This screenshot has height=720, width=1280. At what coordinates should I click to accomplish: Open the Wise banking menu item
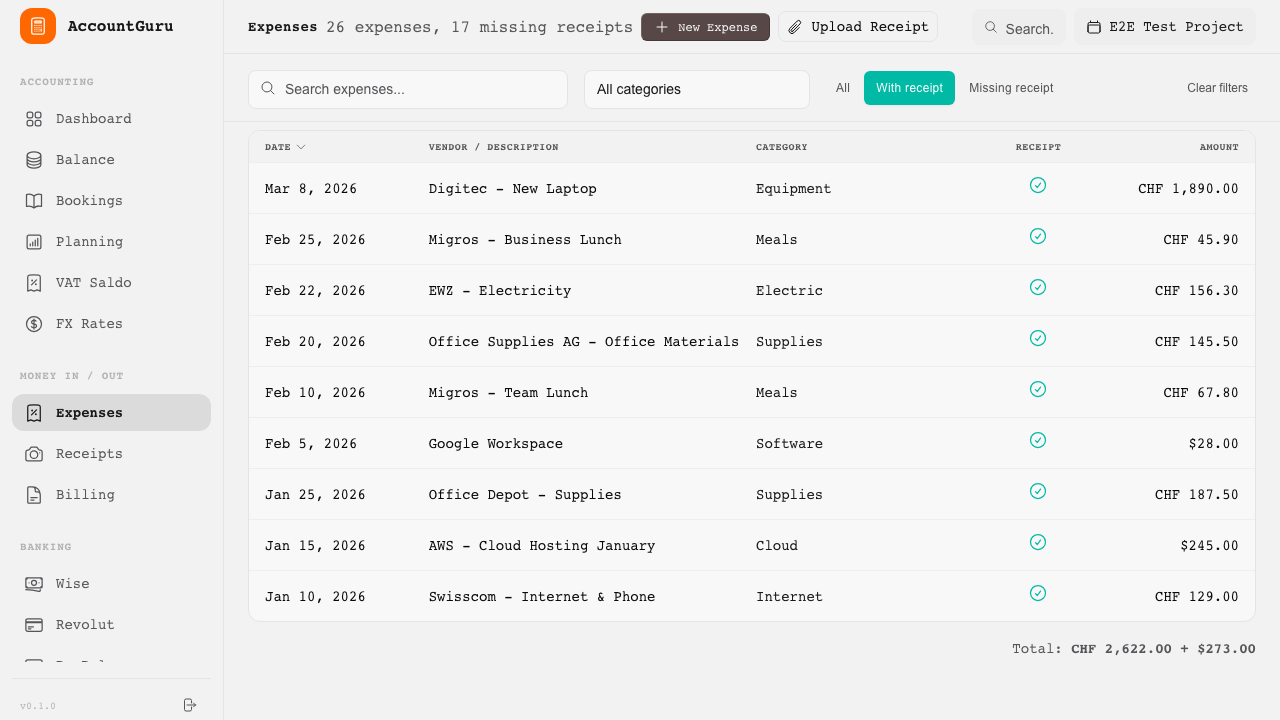[72, 584]
